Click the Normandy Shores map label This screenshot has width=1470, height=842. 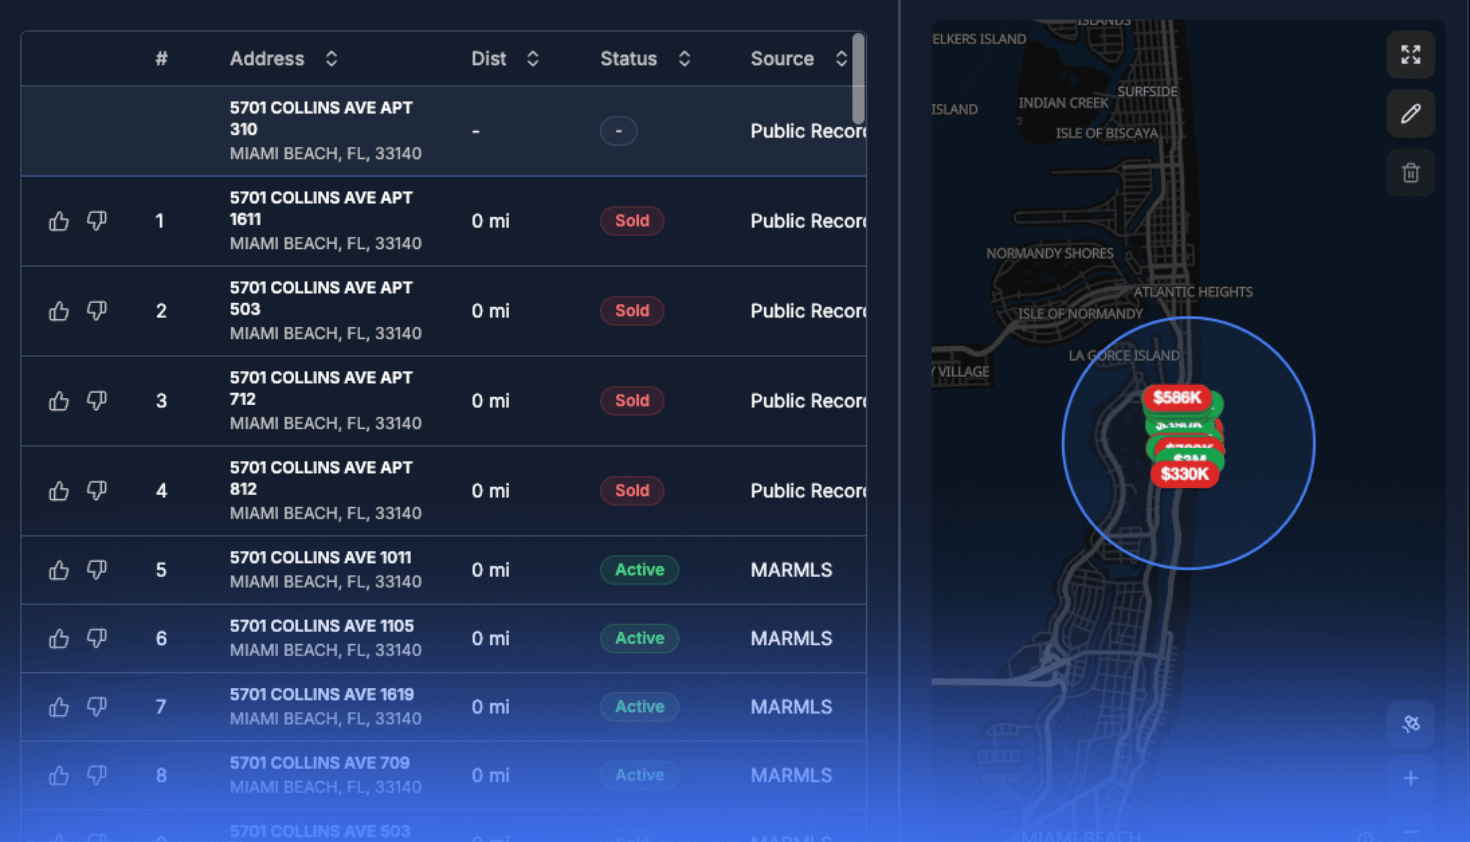tap(1050, 253)
